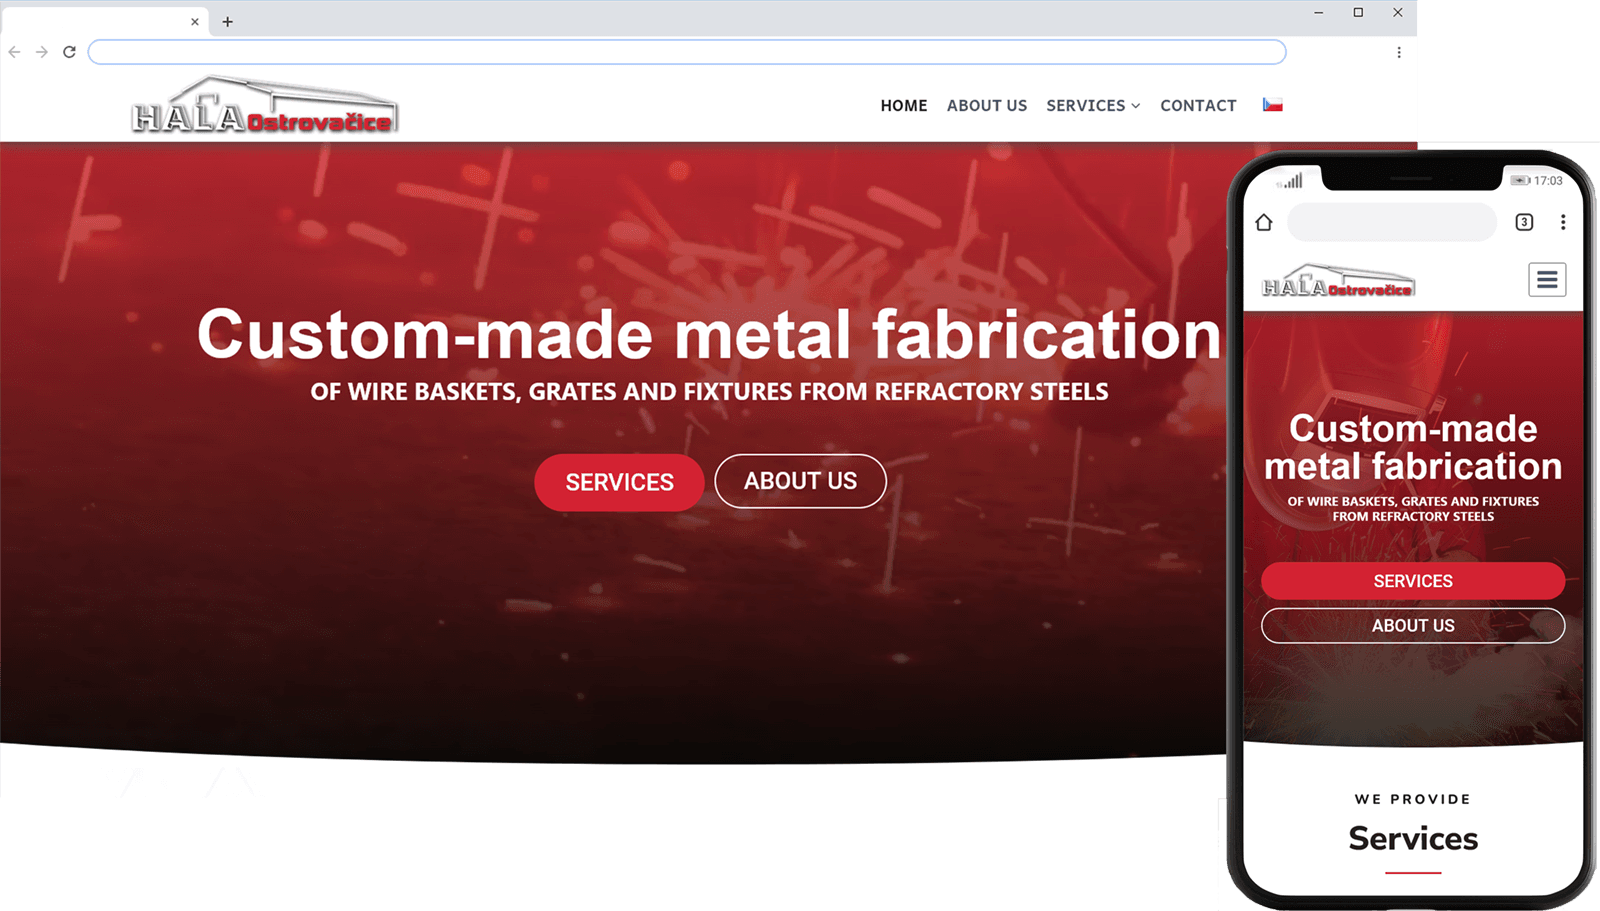Click the desktop browser address bar

point(687,52)
